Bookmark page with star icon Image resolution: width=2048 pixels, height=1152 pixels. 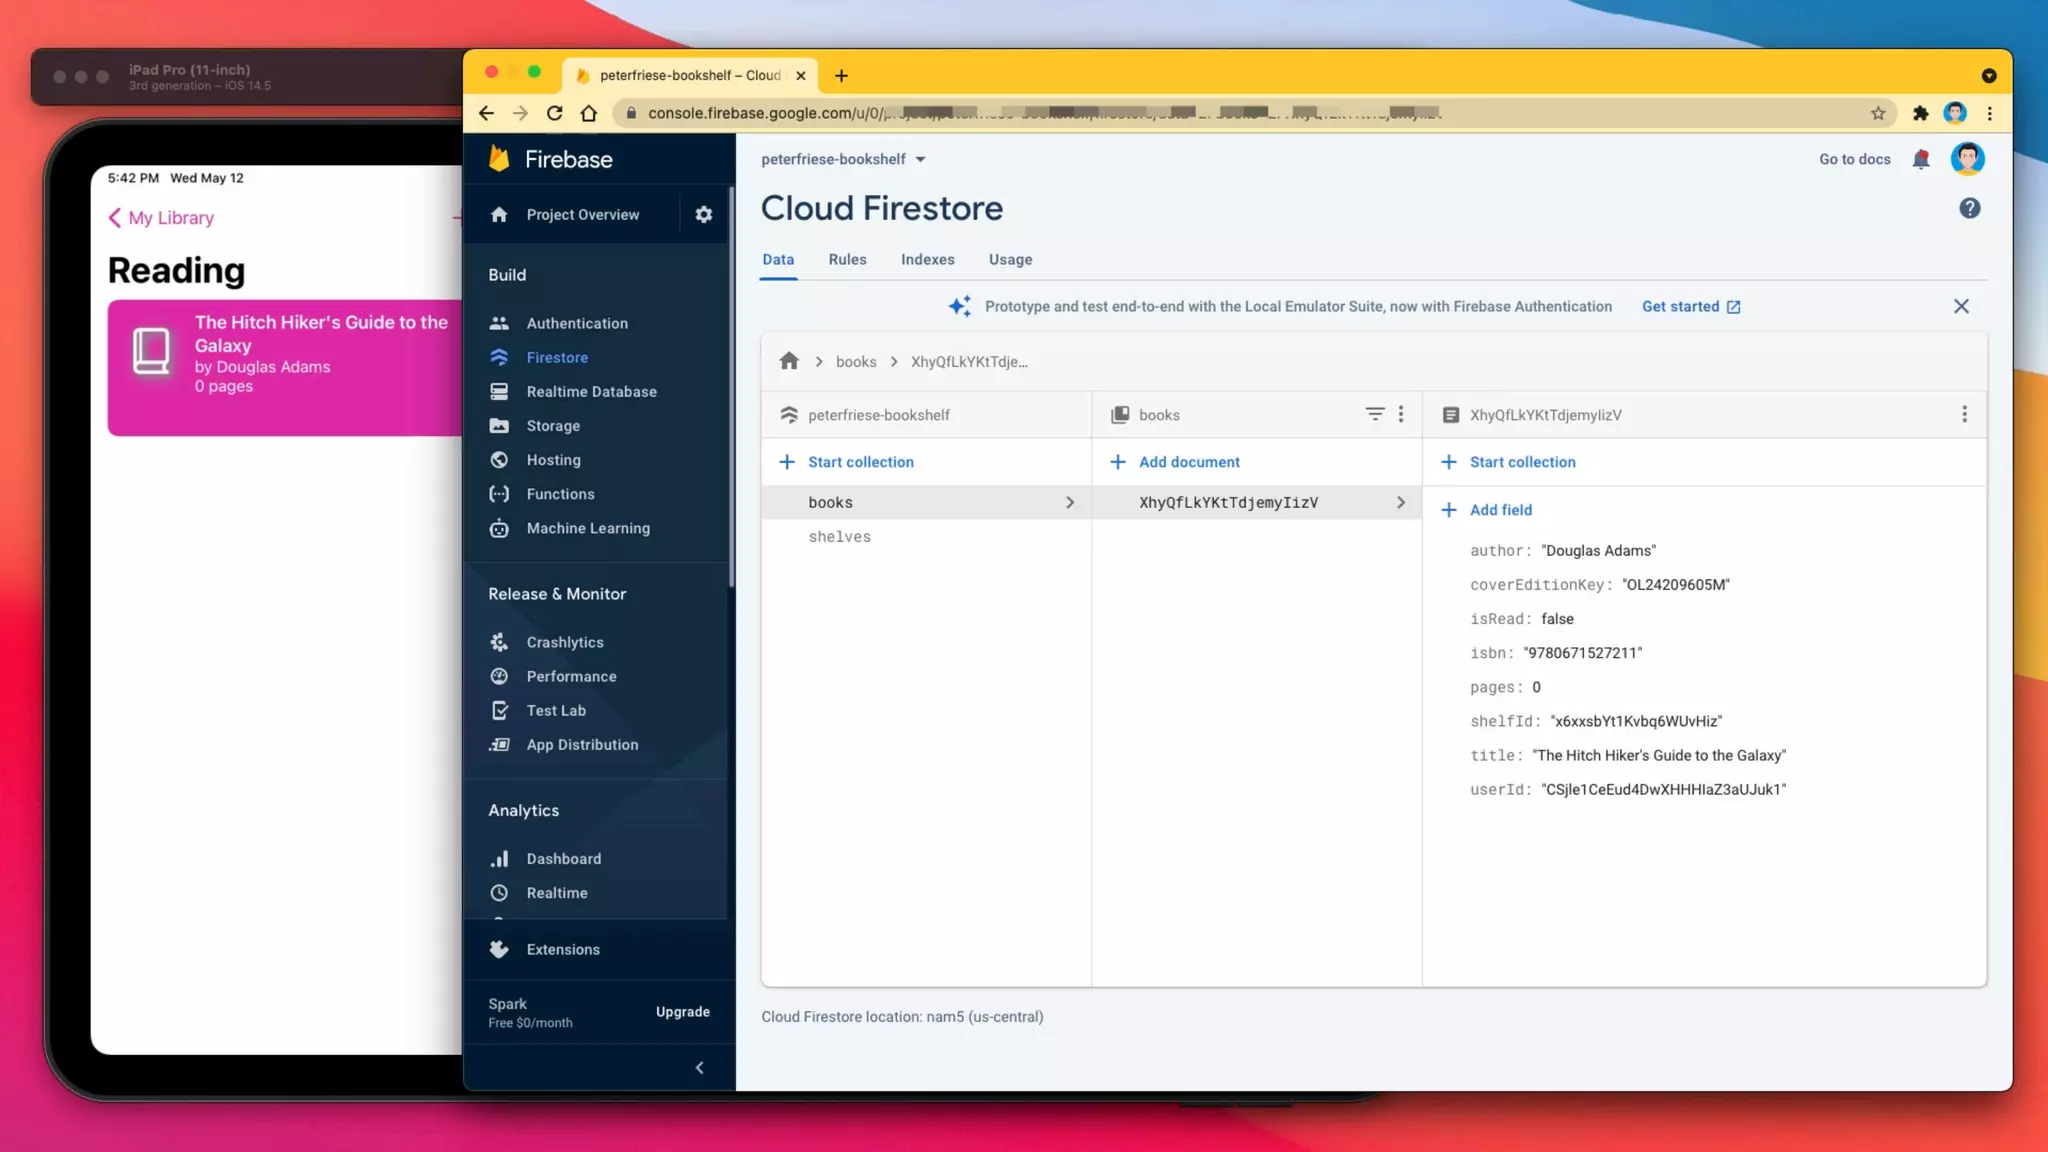pos(1878,113)
